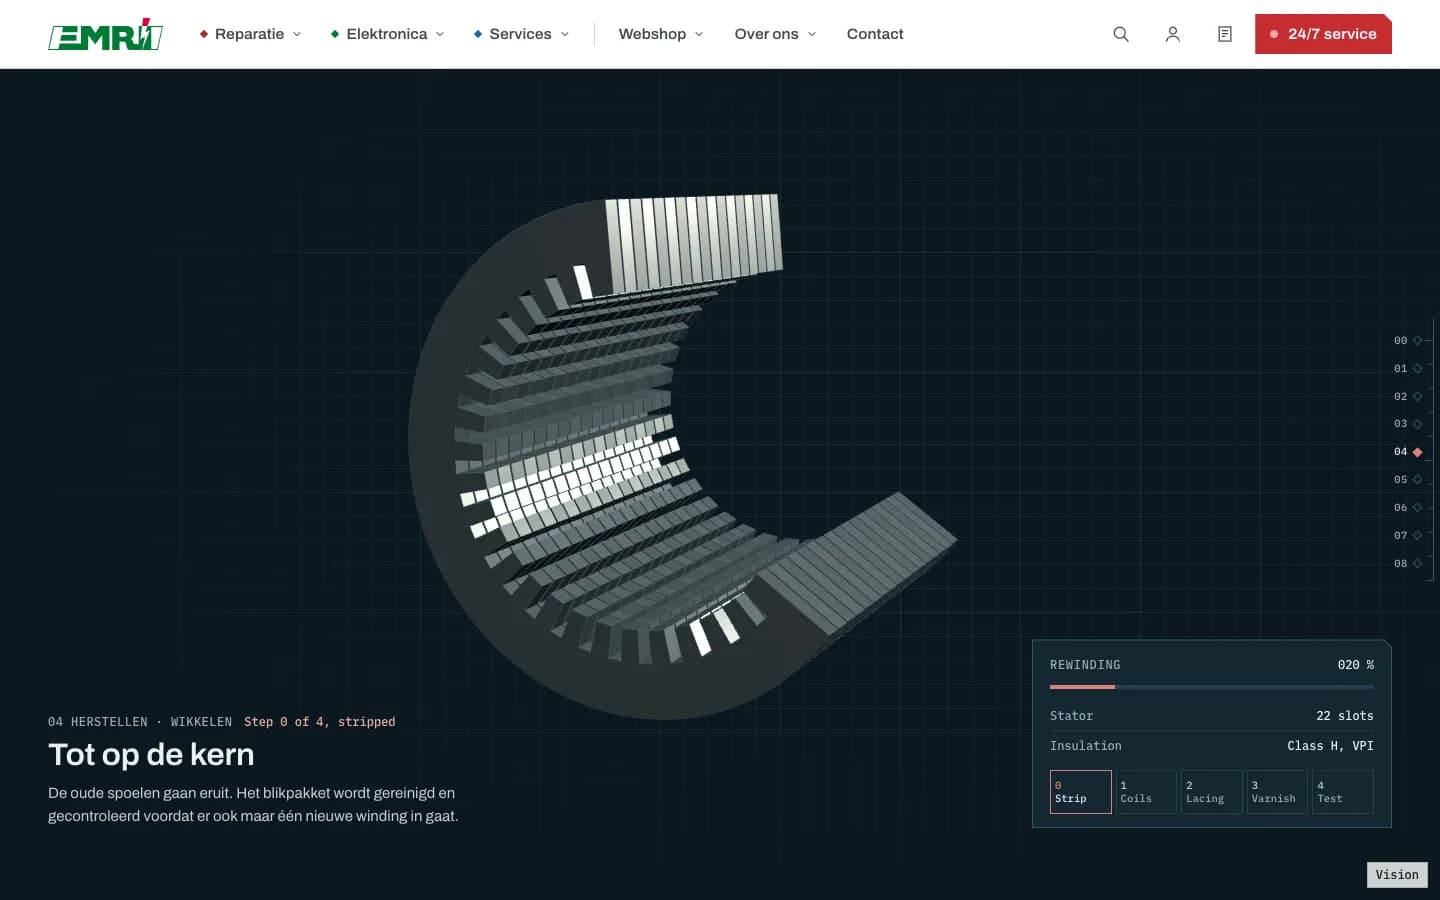Click the 24/7 service button

(x=1323, y=34)
